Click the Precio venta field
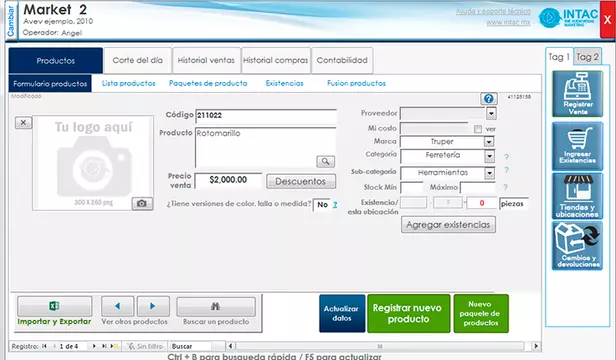Image resolution: width=616 pixels, height=360 pixels. (228, 180)
